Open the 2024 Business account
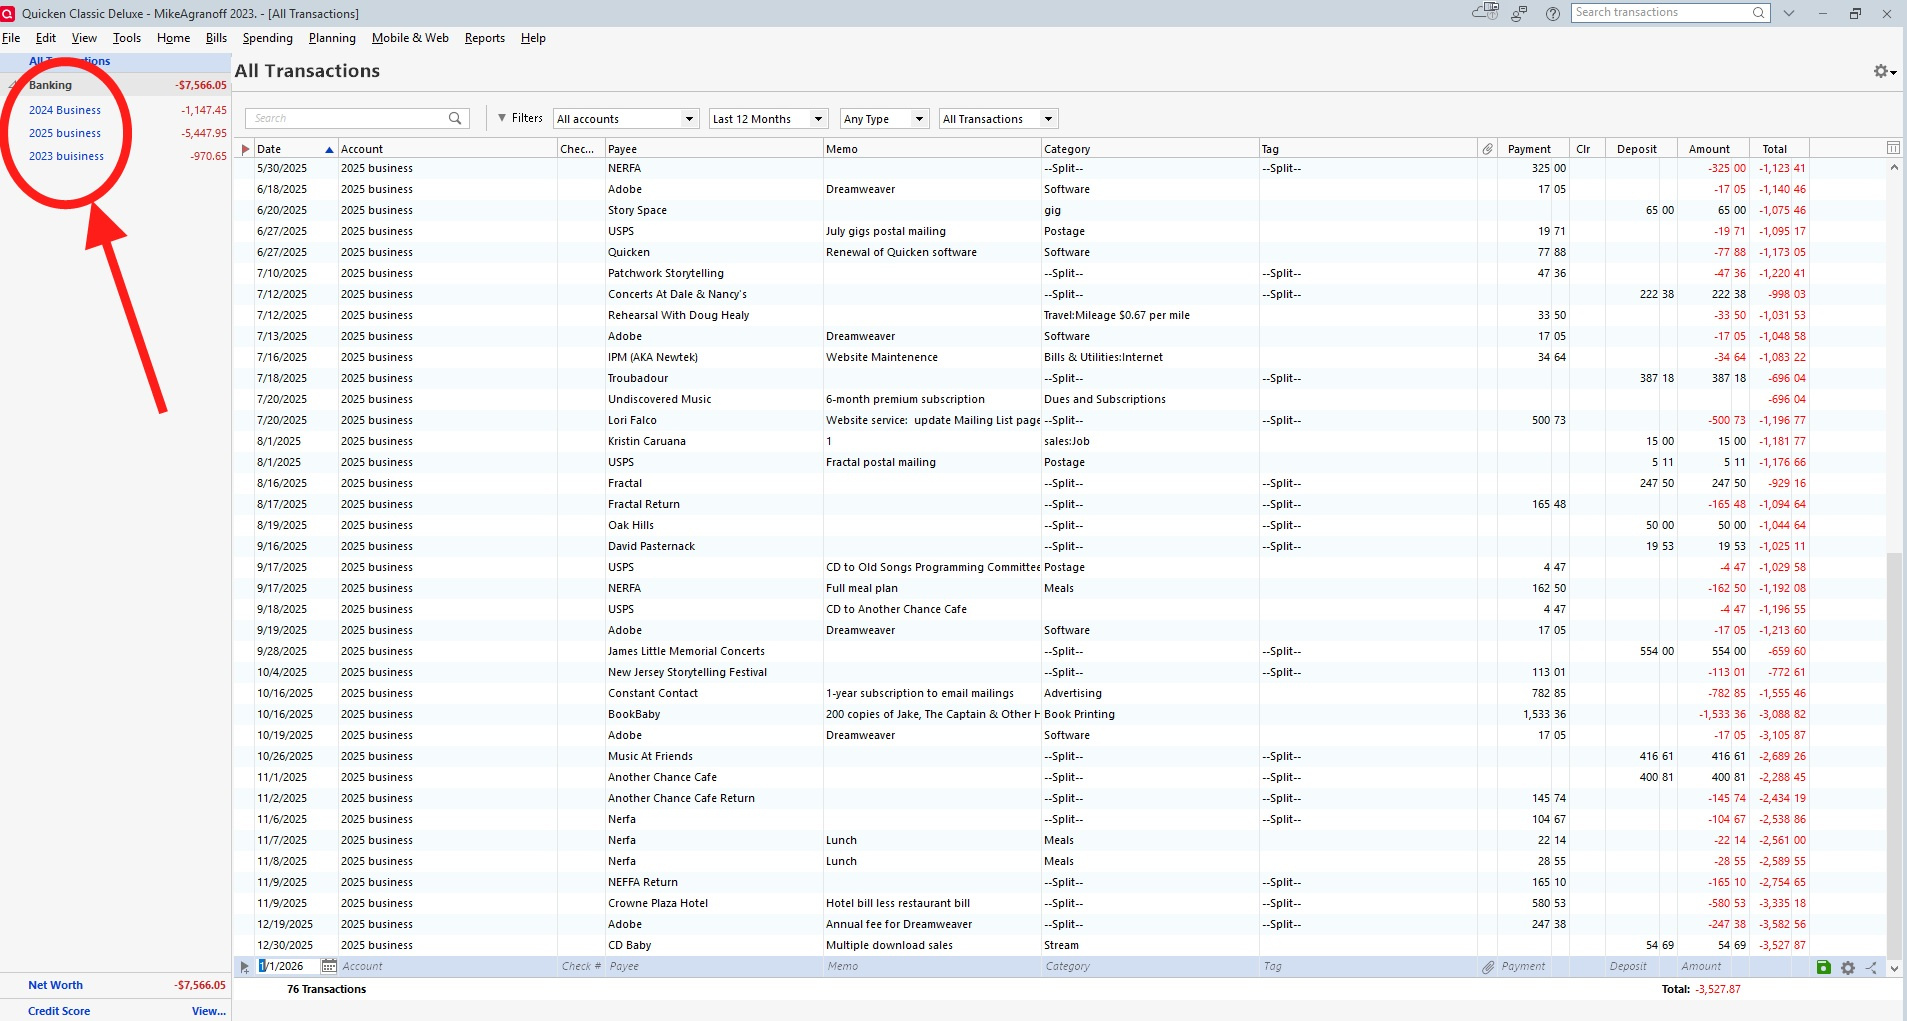Image resolution: width=1907 pixels, height=1021 pixels. point(65,110)
